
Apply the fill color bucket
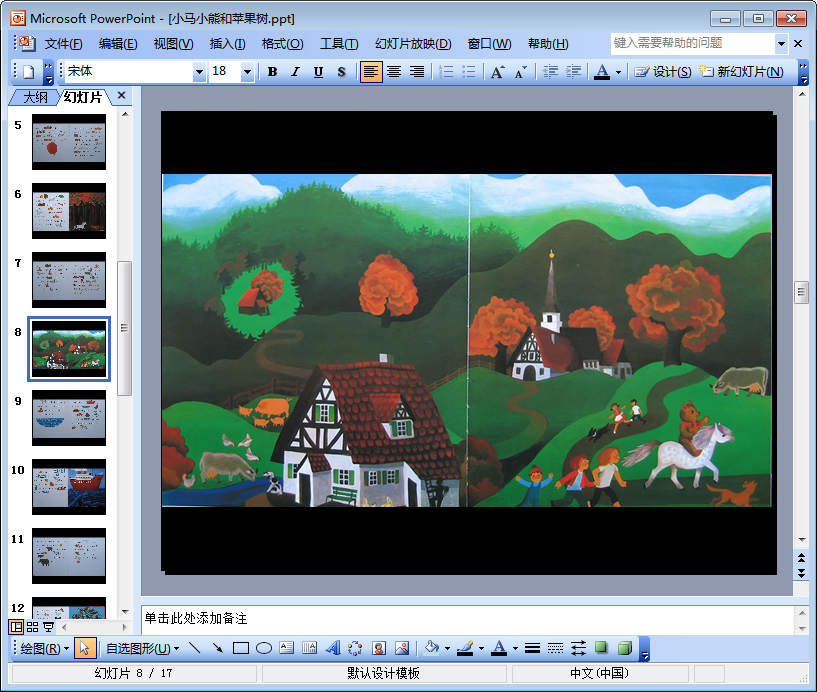pyautogui.click(x=431, y=648)
